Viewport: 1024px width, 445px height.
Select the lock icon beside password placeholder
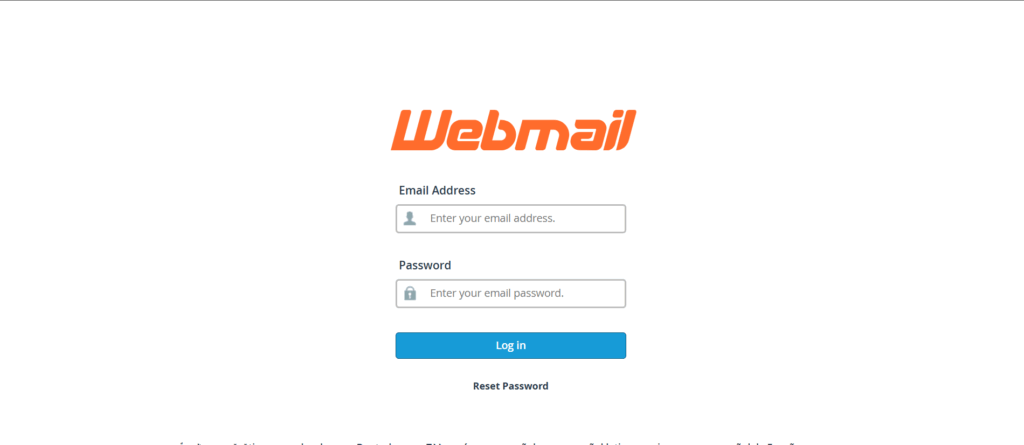(x=409, y=293)
